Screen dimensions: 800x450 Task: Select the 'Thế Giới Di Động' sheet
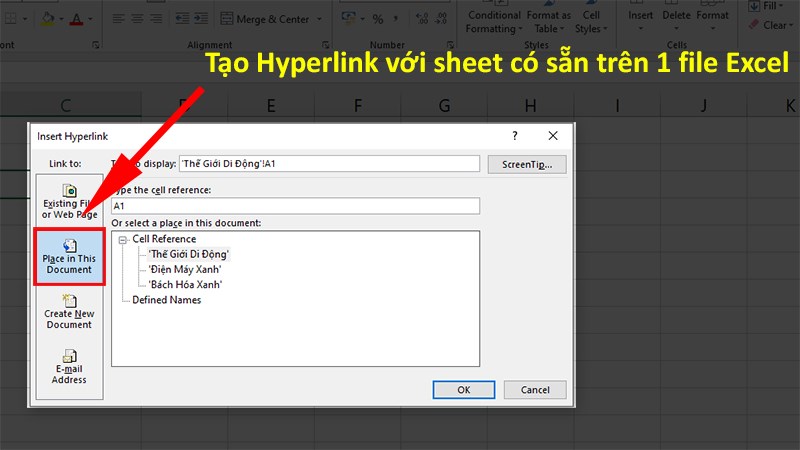pyautogui.click(x=189, y=254)
